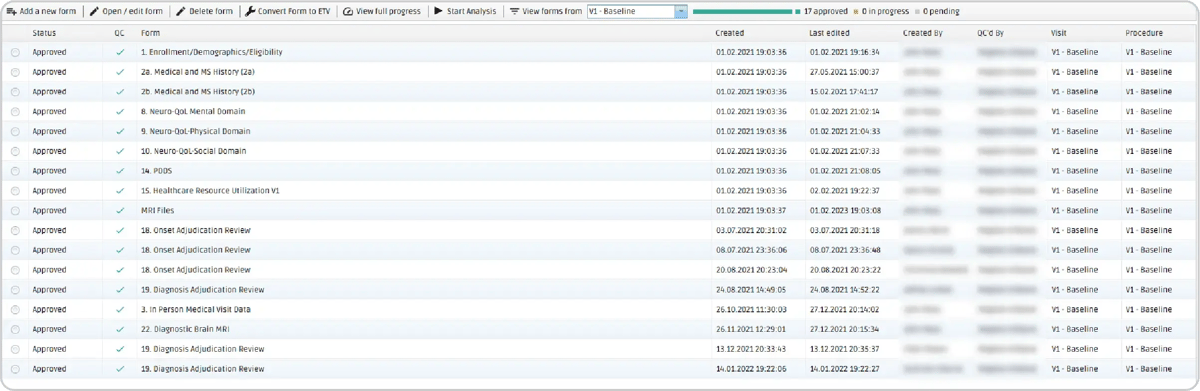Select radio for Onset Review created 08.07.2021
This screenshot has height=391, width=1200.
(15, 250)
